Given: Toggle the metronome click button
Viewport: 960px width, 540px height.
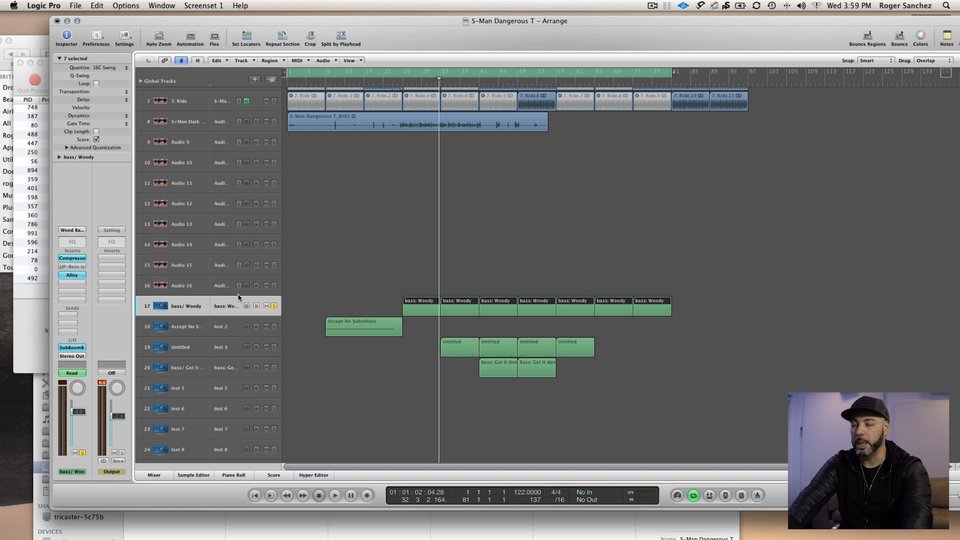Looking at the screenshot, I should (x=757, y=495).
